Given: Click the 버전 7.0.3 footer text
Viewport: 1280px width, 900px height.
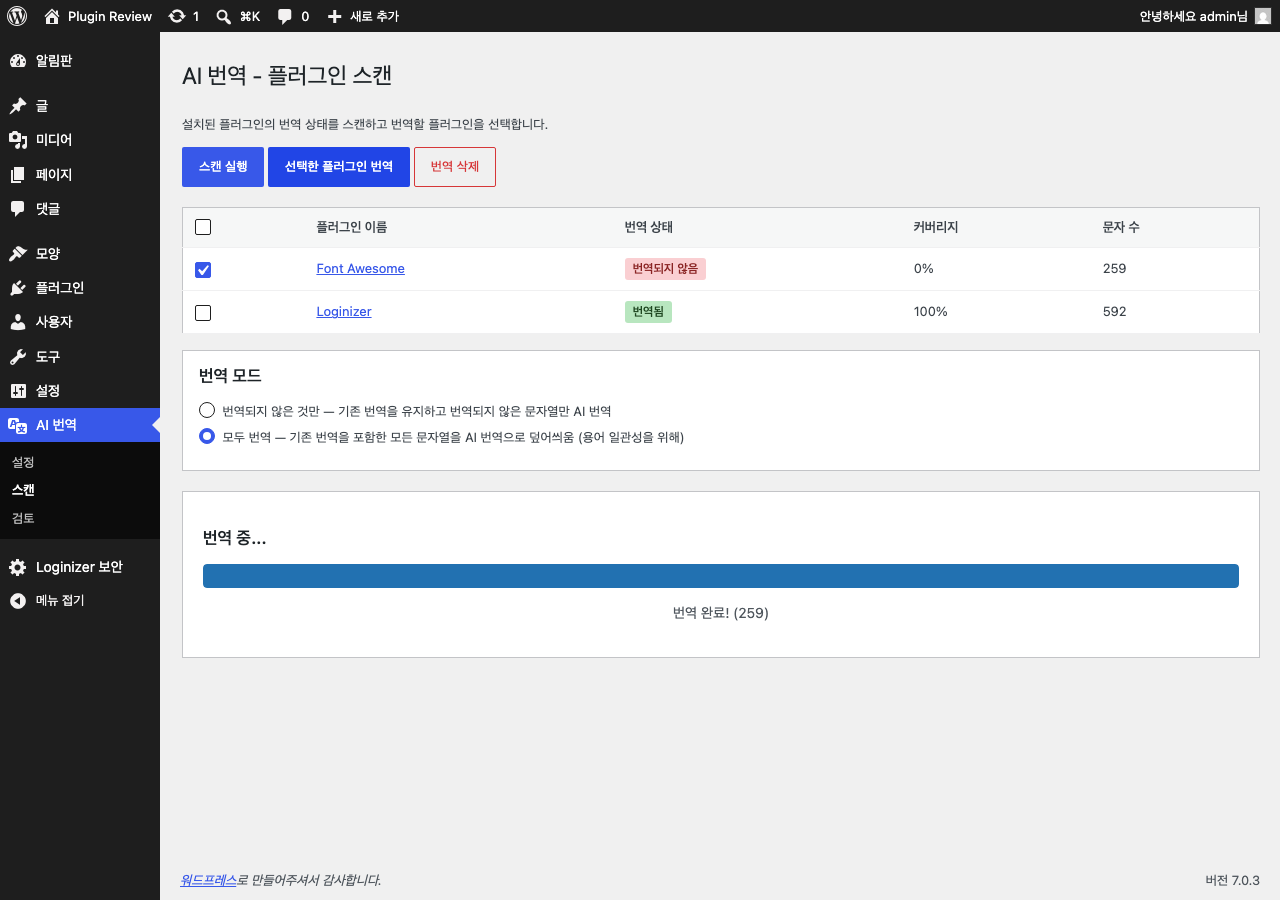Looking at the screenshot, I should pyautogui.click(x=1233, y=880).
